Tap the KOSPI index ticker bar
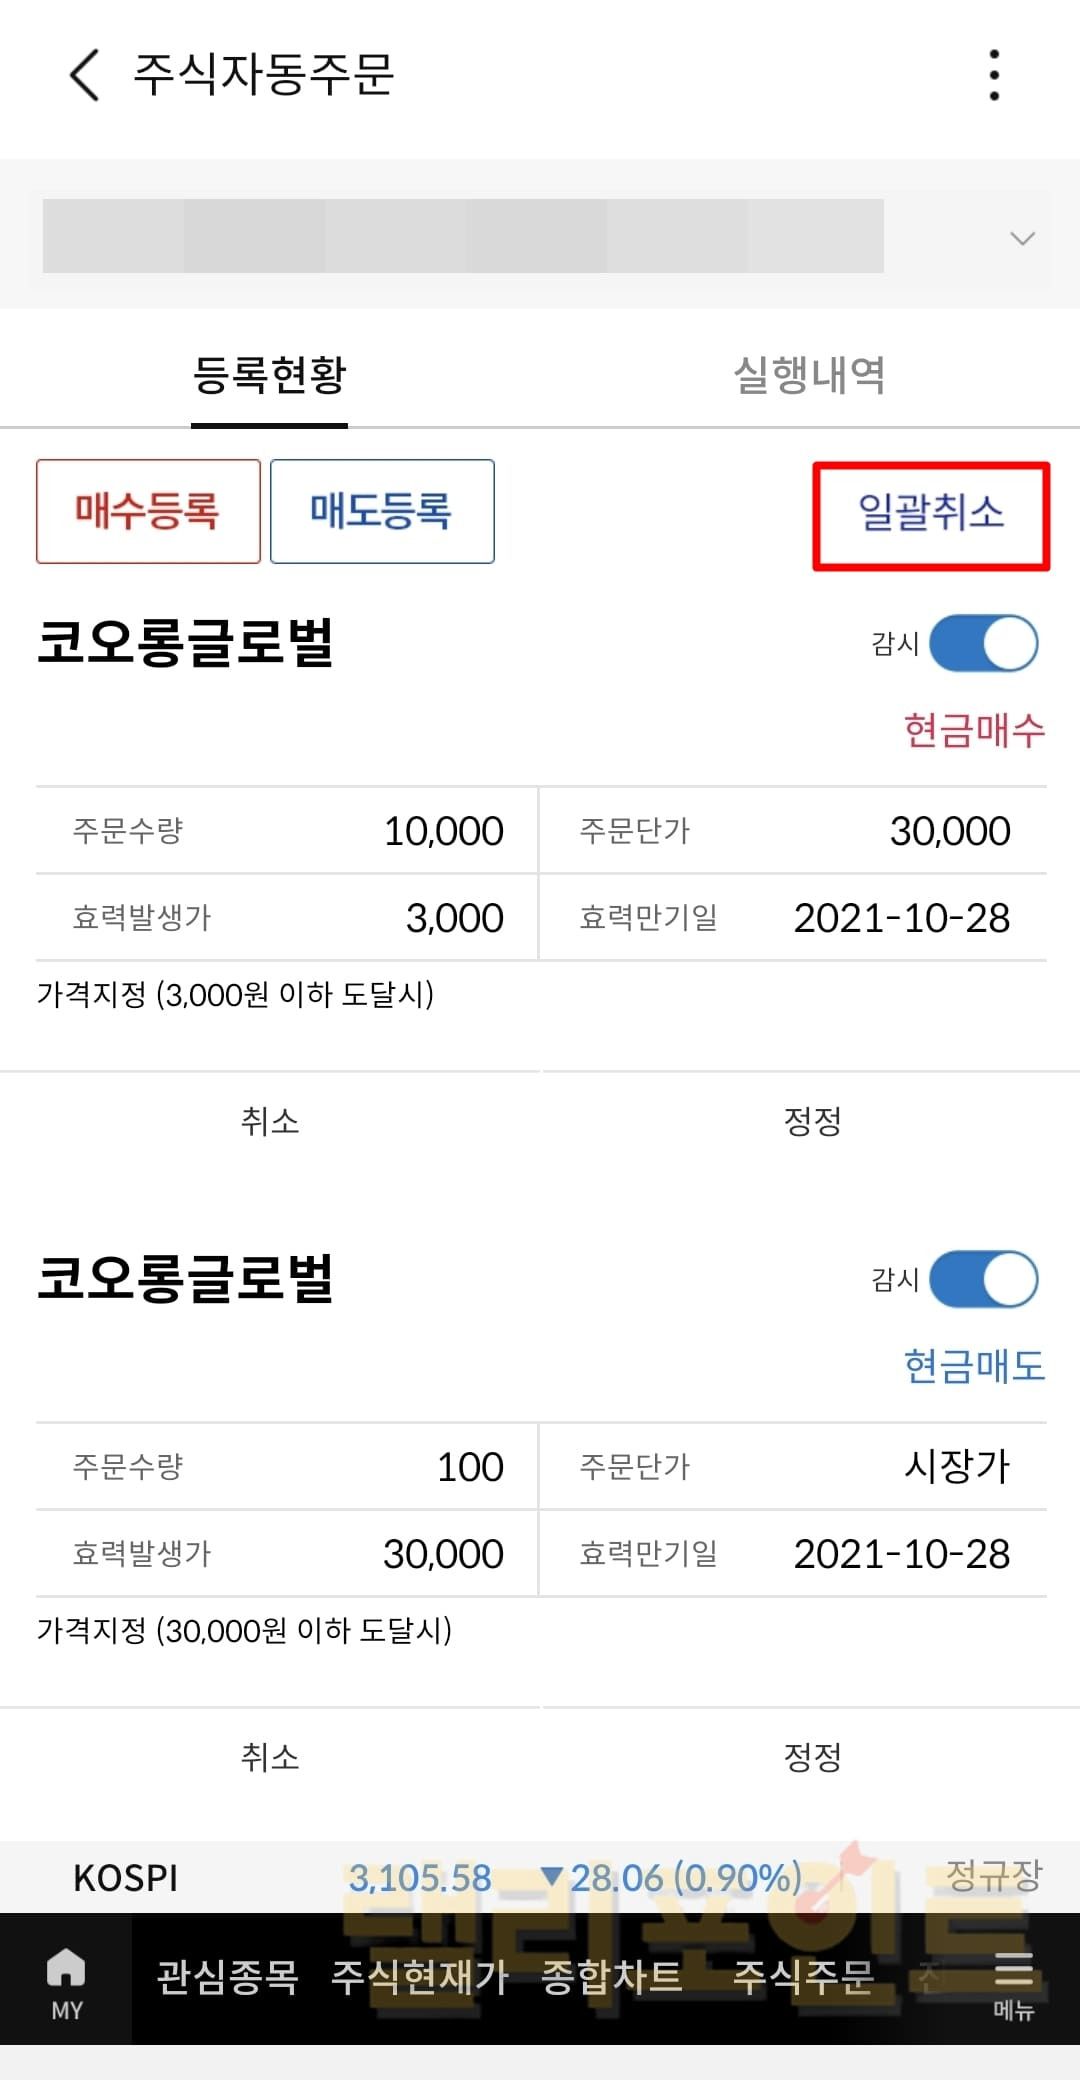The height and width of the screenshot is (2080, 1080). (540, 1877)
